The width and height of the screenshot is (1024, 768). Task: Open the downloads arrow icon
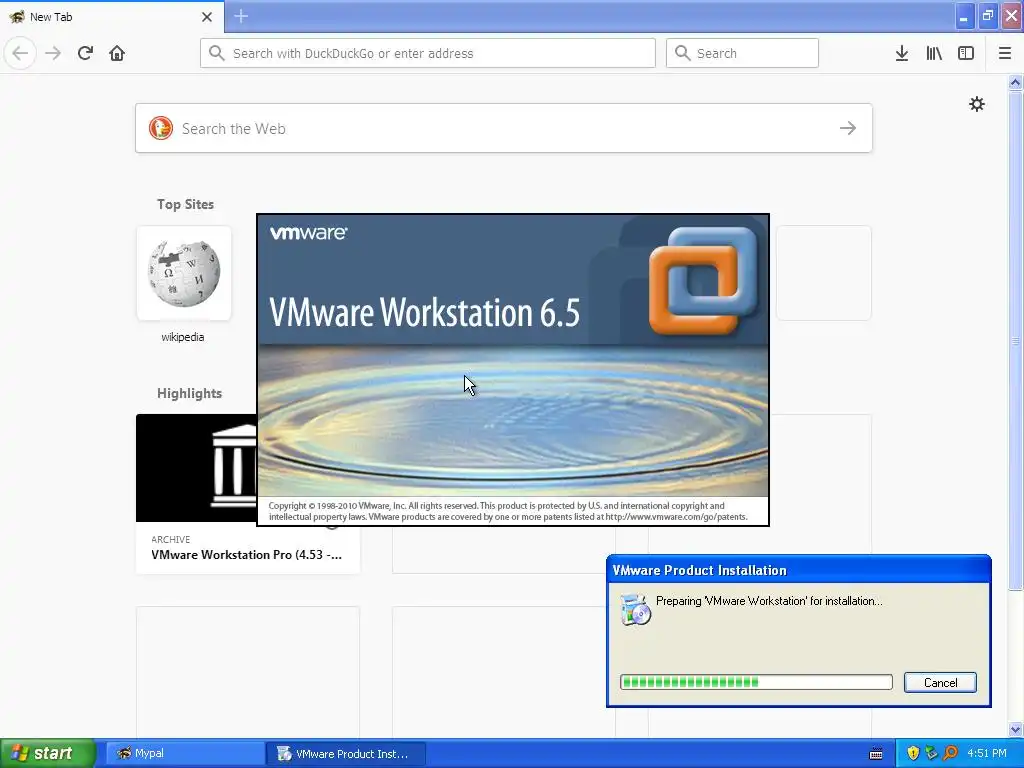tap(902, 53)
